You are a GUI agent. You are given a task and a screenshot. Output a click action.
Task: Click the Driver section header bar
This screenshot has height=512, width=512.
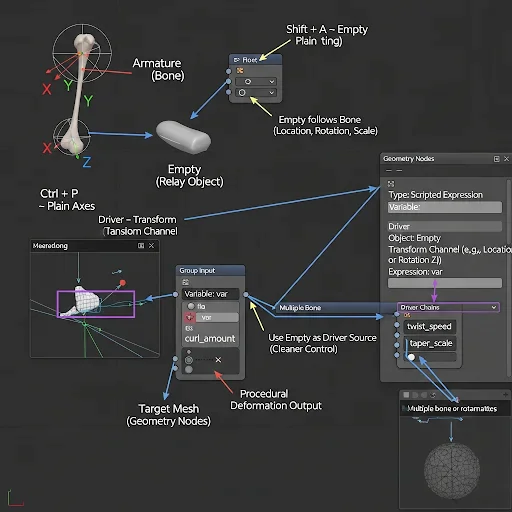(x=445, y=226)
